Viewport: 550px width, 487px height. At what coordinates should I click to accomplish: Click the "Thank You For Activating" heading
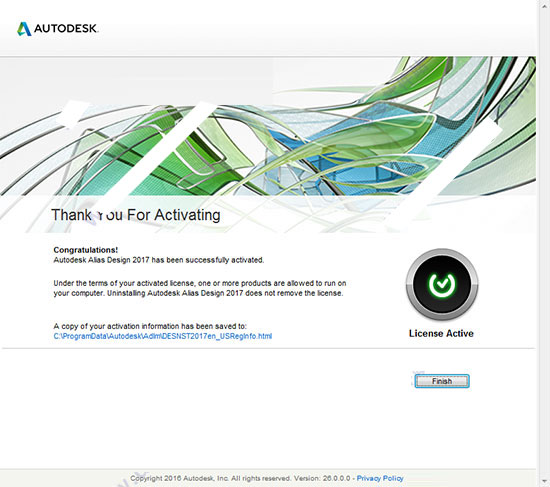pyautogui.click(x=136, y=215)
